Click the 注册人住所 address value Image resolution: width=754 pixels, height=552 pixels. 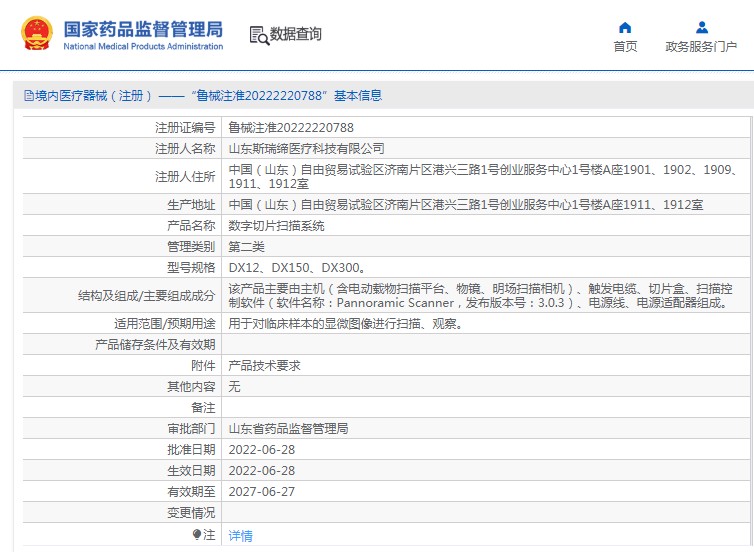point(483,176)
